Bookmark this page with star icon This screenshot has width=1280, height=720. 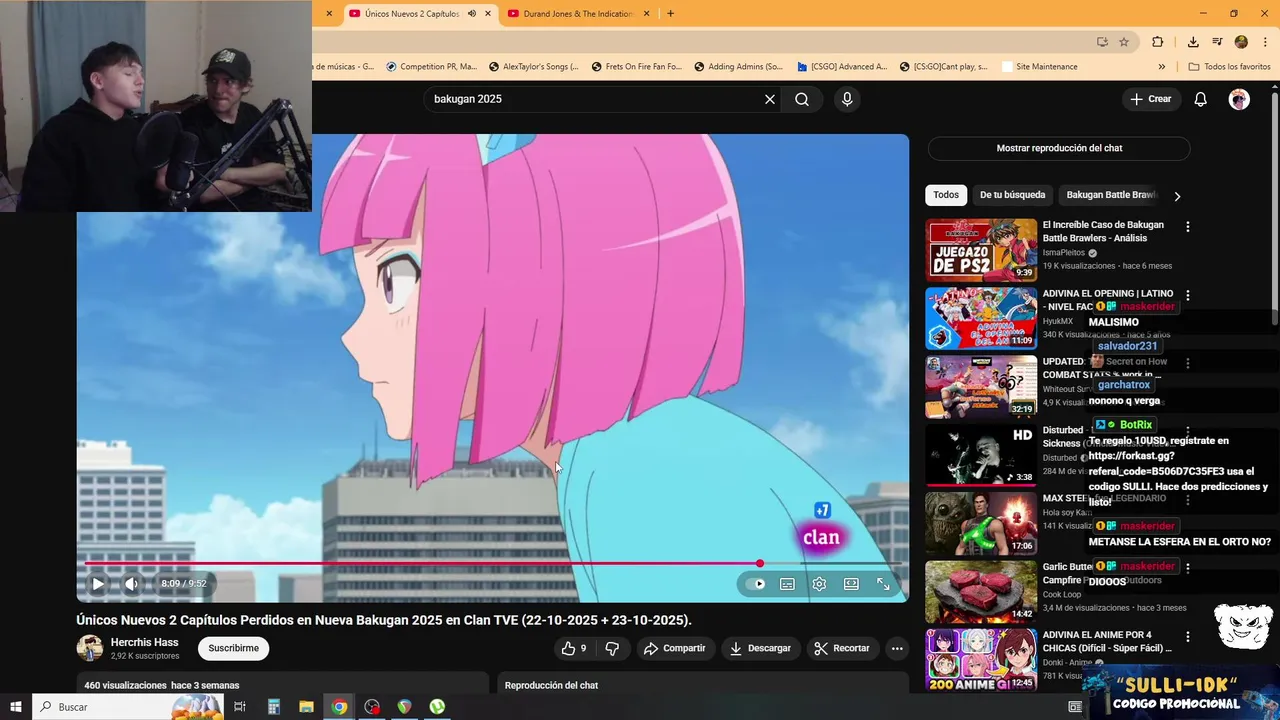pyautogui.click(x=1124, y=42)
